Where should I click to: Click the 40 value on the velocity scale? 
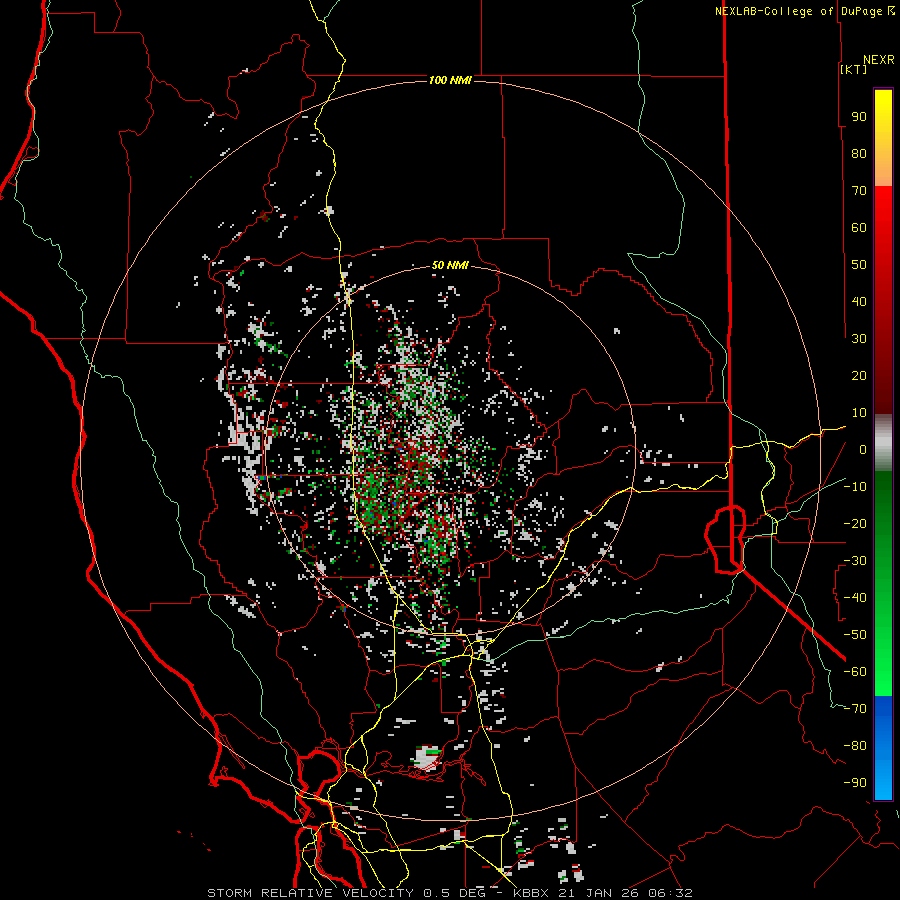click(859, 301)
